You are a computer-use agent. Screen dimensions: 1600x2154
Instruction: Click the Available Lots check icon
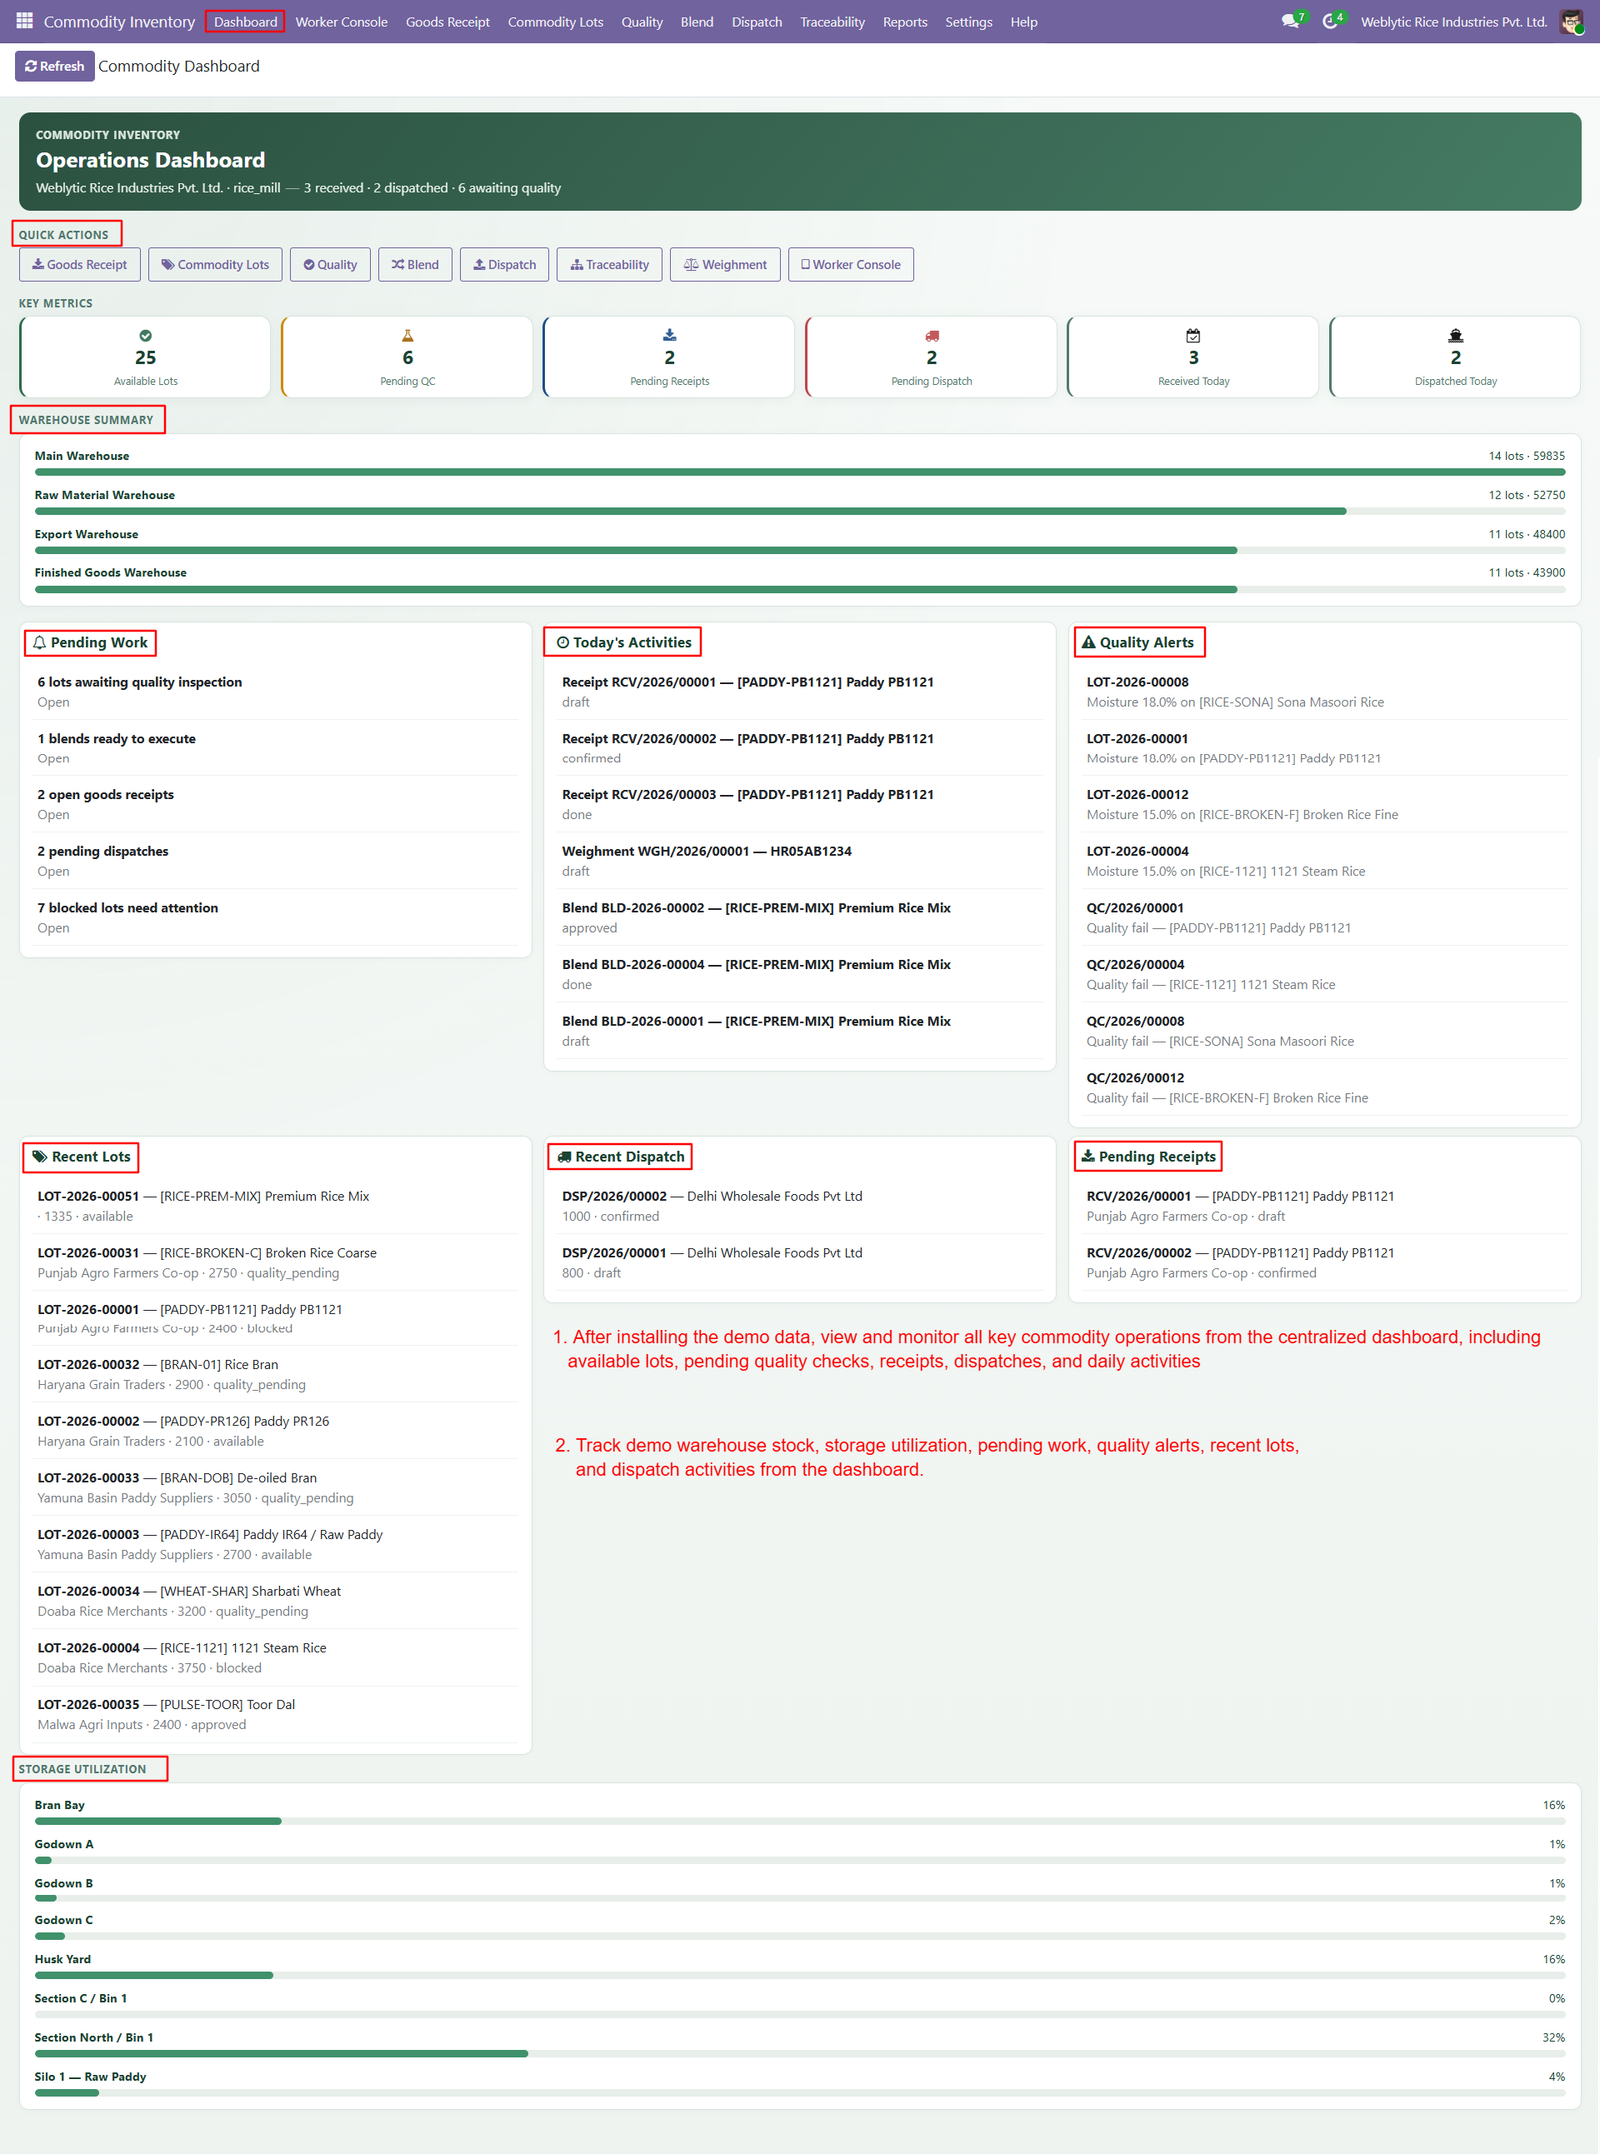(146, 336)
